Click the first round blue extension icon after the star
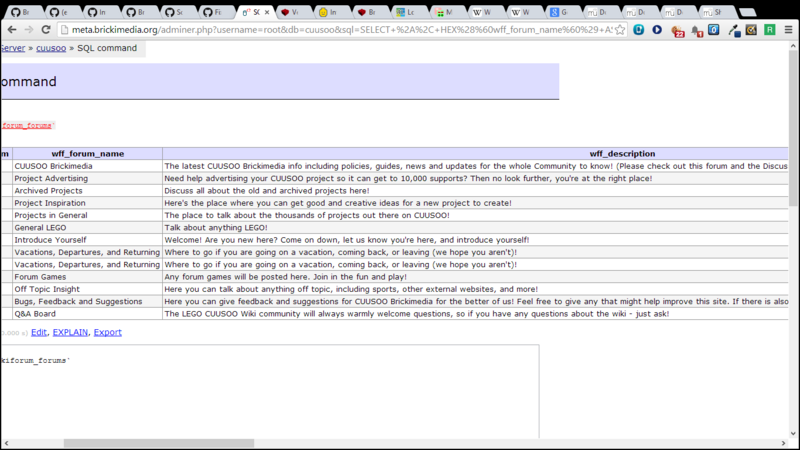Image resolution: width=800 pixels, height=450 pixels. [638, 30]
